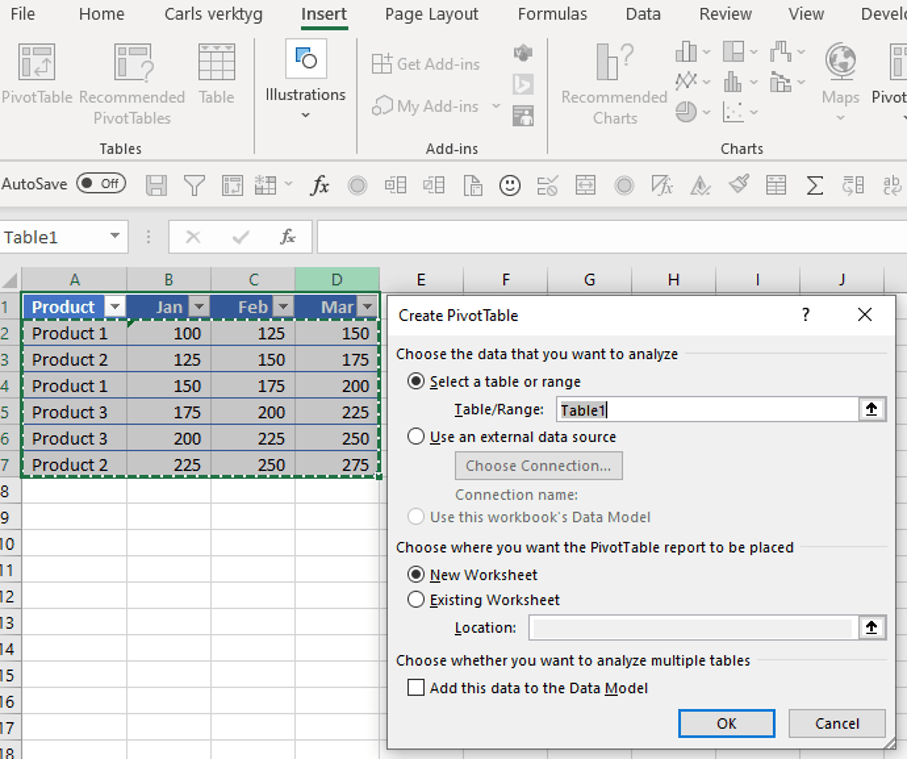Open Recommended Charts
This screenshot has height=760, width=908.
point(614,84)
